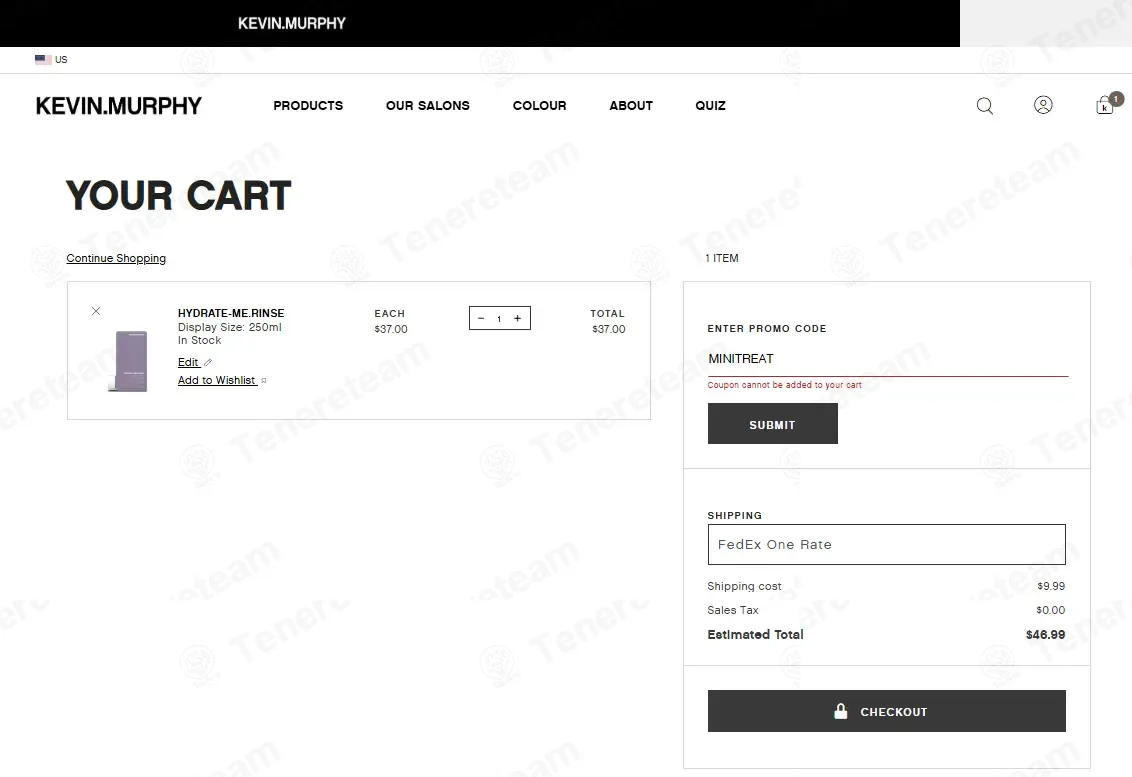Open the QUIZ menu item
Screen dimensions: 1132x777
click(710, 105)
